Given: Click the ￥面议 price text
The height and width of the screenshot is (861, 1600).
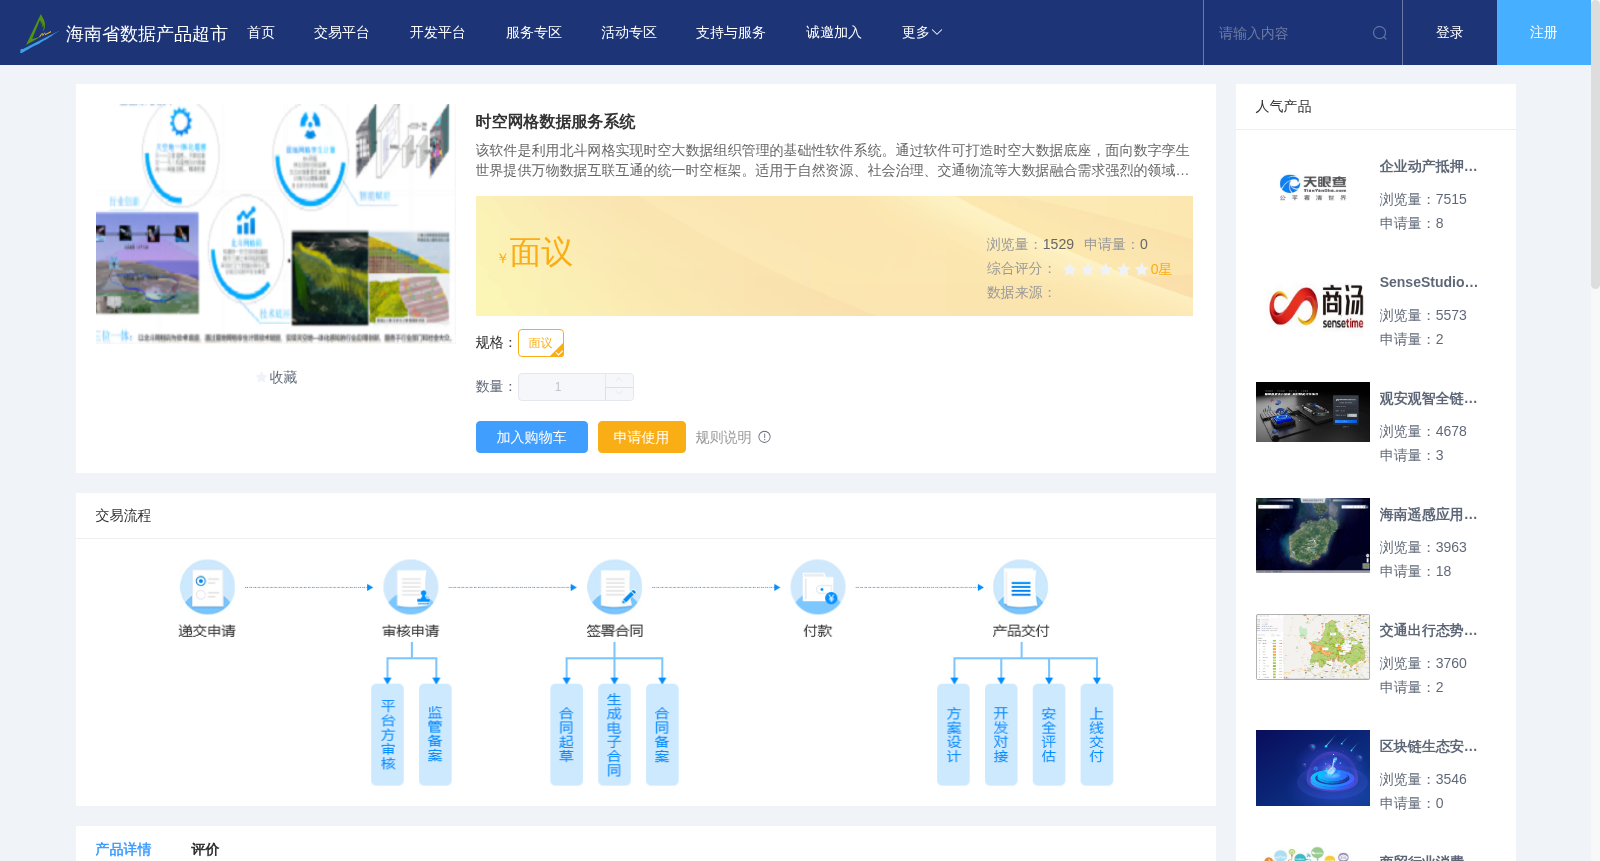Looking at the screenshot, I should coord(536,253).
